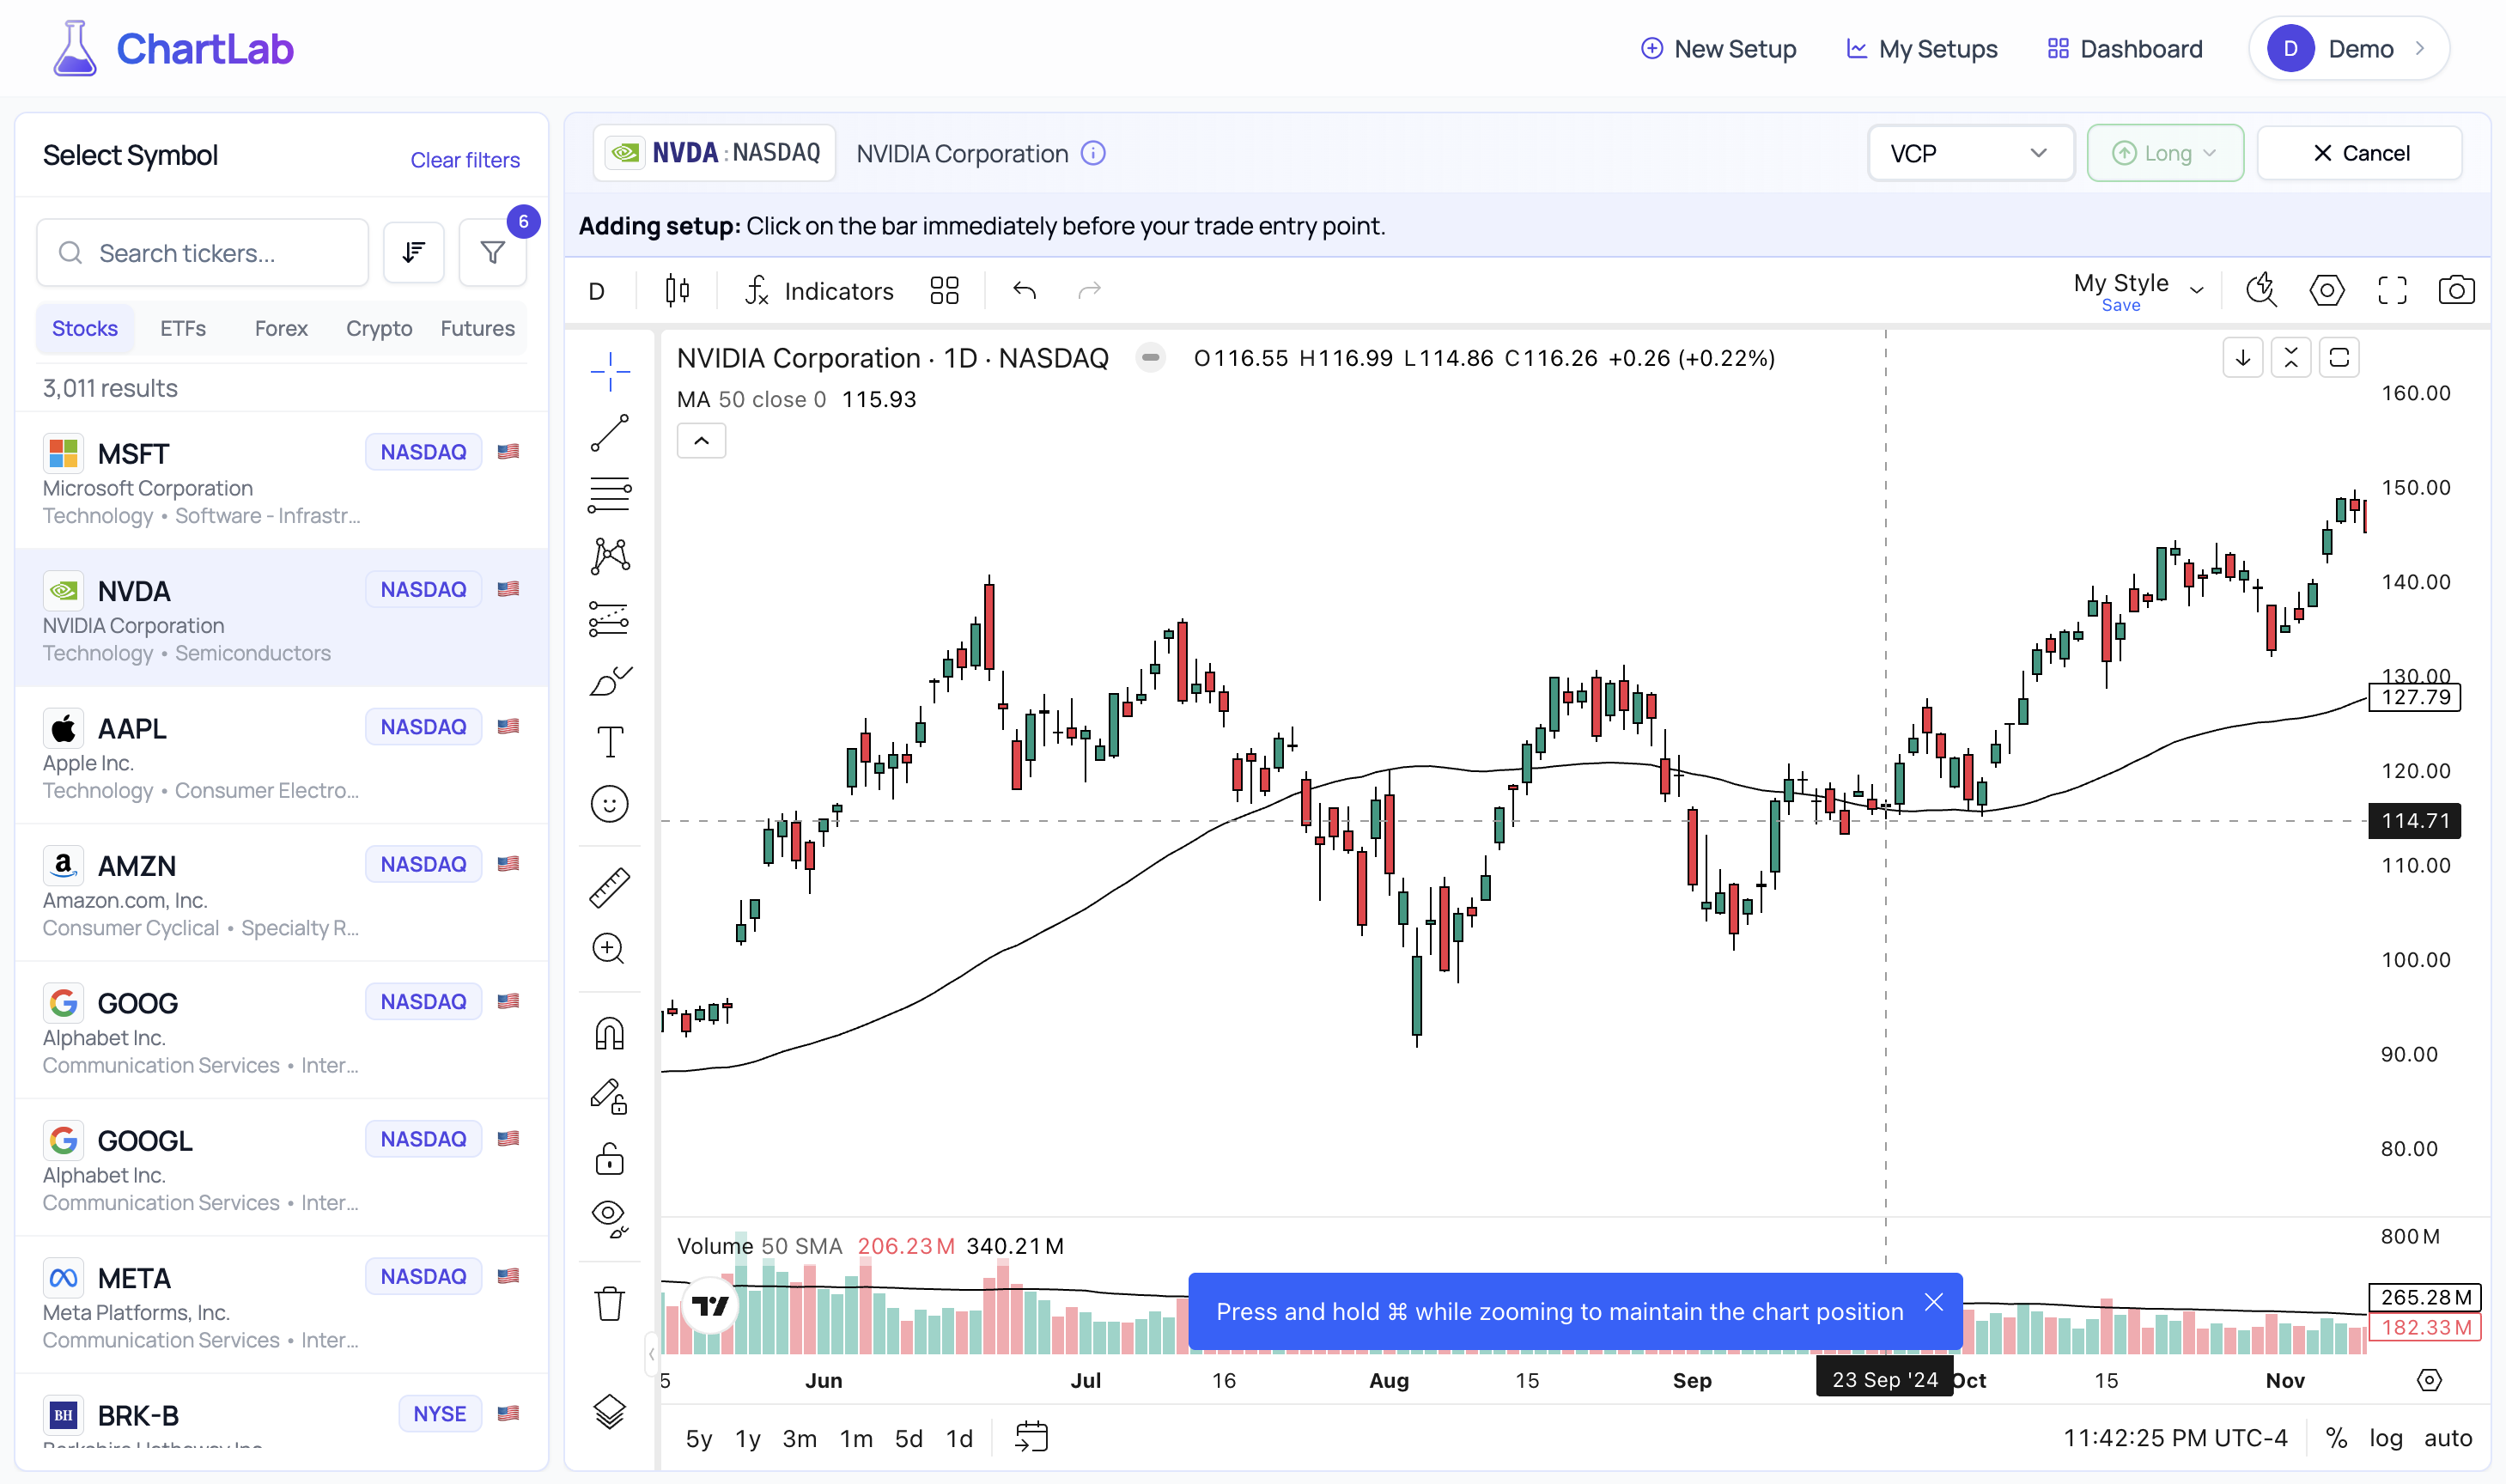Click the move pane down arrow
The height and width of the screenshot is (1484, 2506).
point(2243,358)
